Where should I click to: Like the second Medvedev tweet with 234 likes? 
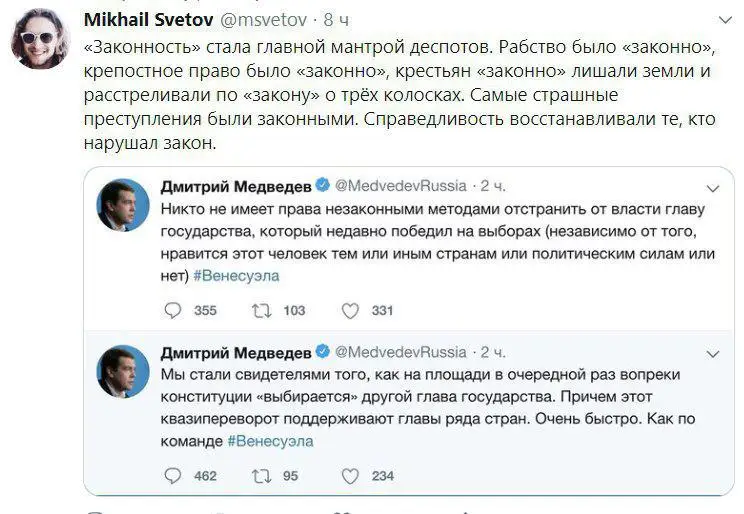(350, 476)
